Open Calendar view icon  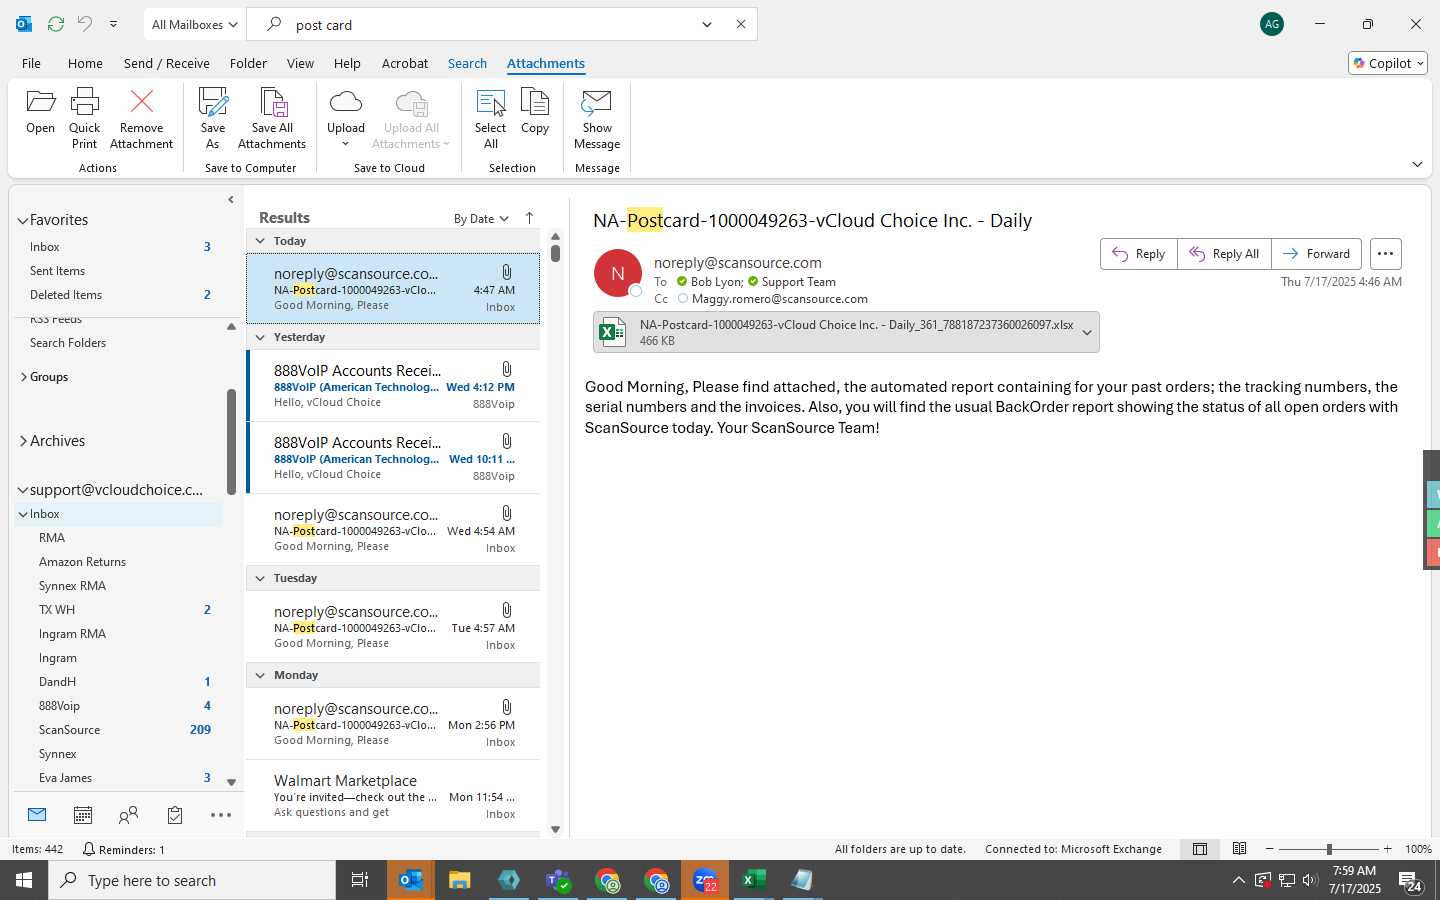[x=83, y=815]
